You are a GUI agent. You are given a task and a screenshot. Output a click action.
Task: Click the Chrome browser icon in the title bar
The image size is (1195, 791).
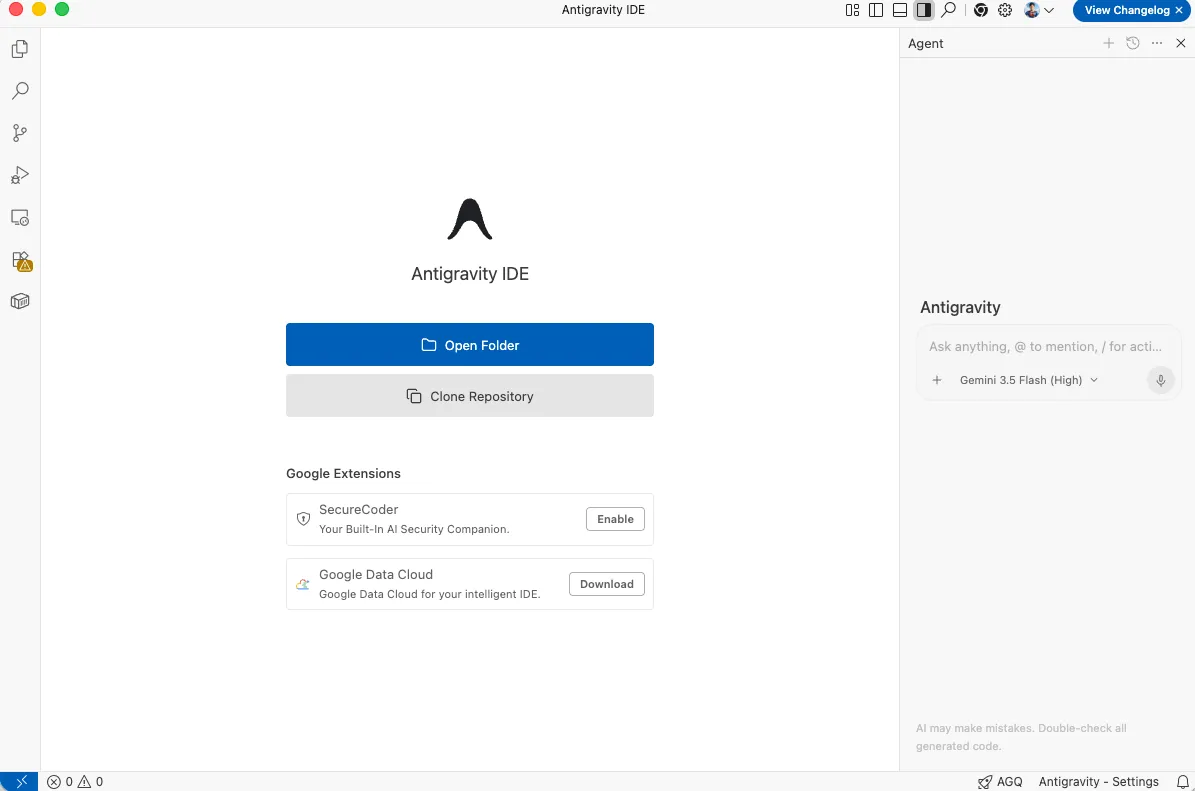pyautogui.click(x=981, y=10)
